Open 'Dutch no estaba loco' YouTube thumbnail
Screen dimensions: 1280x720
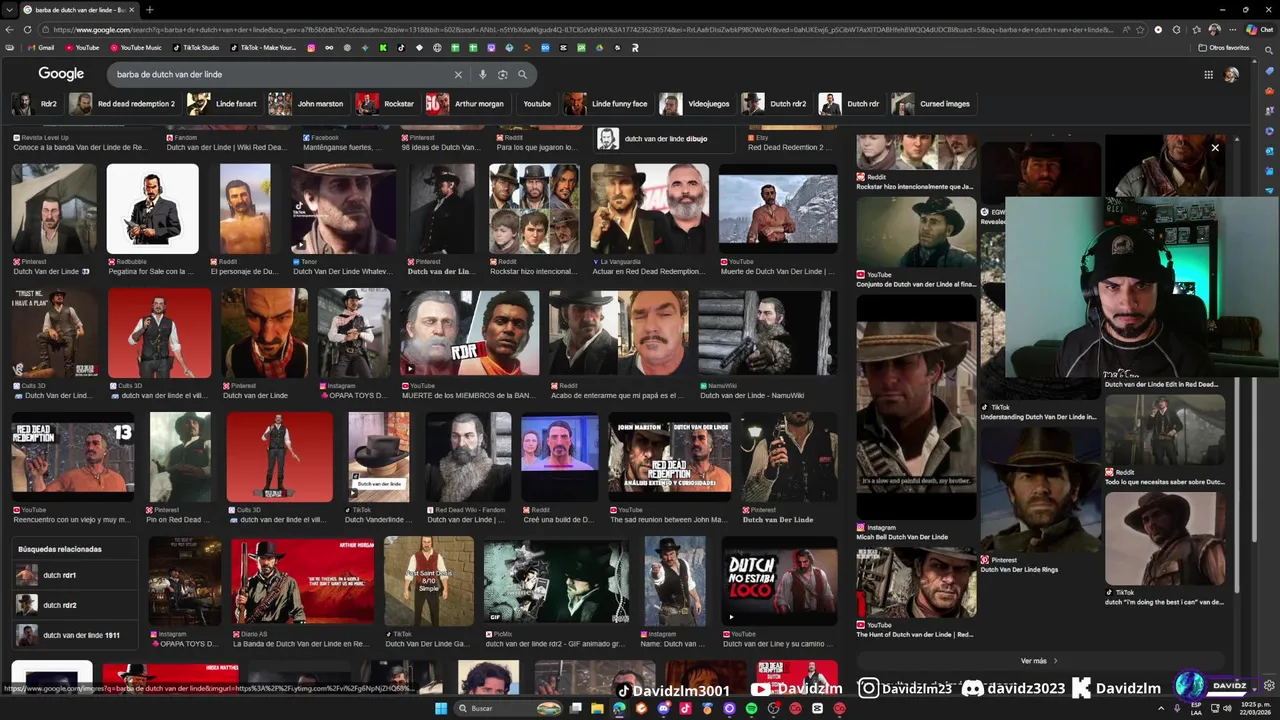point(780,581)
